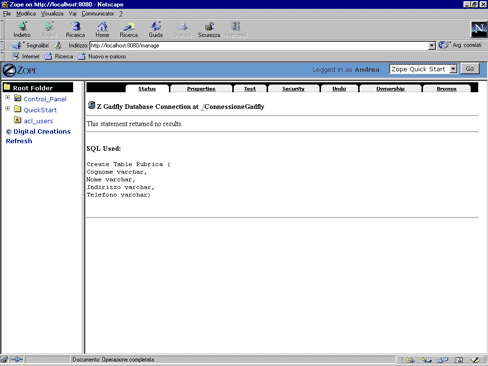This screenshot has height=366, width=488.
Task: Select the Root Folder header
Action: pyautogui.click(x=38, y=87)
